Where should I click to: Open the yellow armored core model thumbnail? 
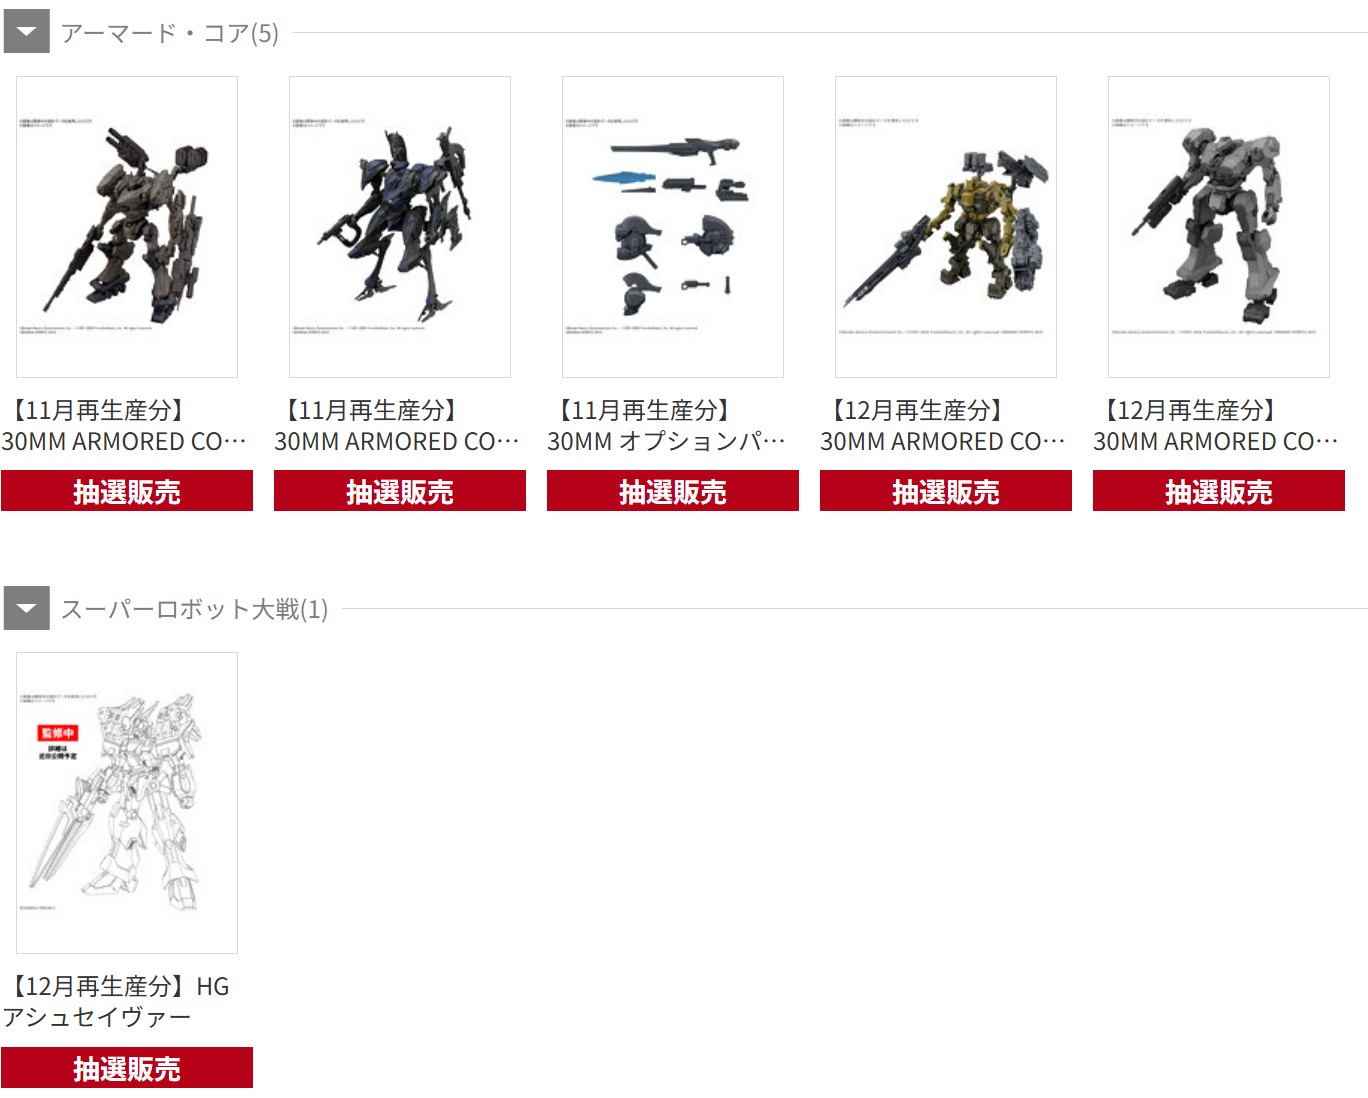(946, 227)
